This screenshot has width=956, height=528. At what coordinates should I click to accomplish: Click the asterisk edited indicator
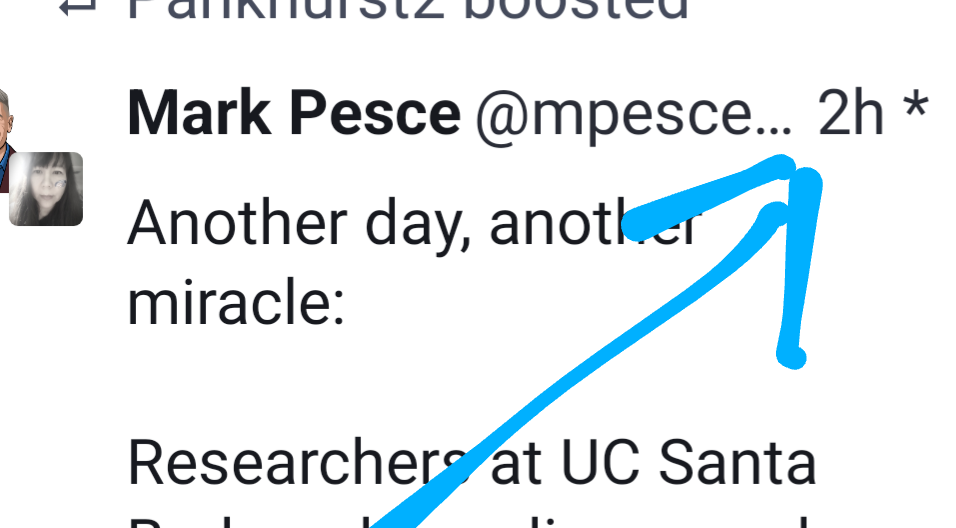[916, 112]
